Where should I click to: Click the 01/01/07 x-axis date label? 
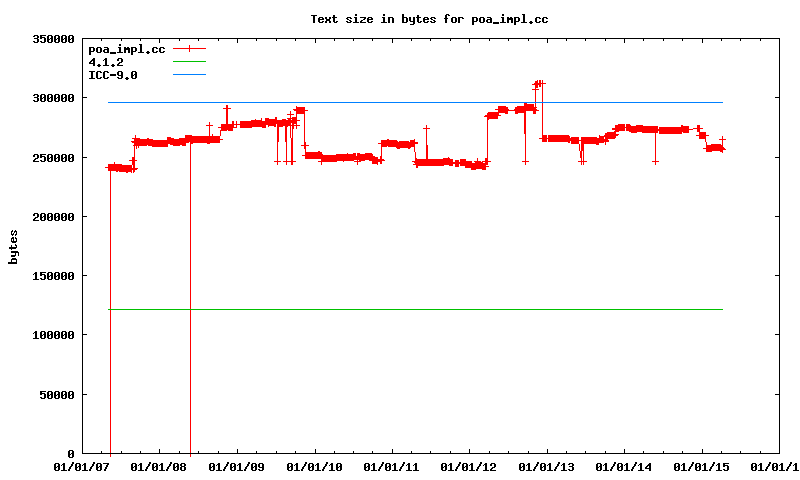click(83, 467)
